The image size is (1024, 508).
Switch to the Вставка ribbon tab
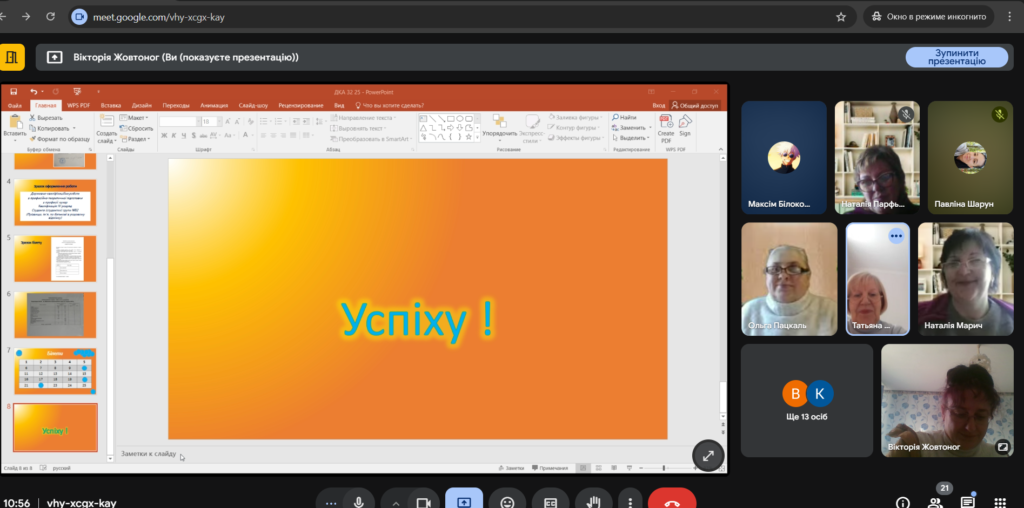pyautogui.click(x=111, y=105)
